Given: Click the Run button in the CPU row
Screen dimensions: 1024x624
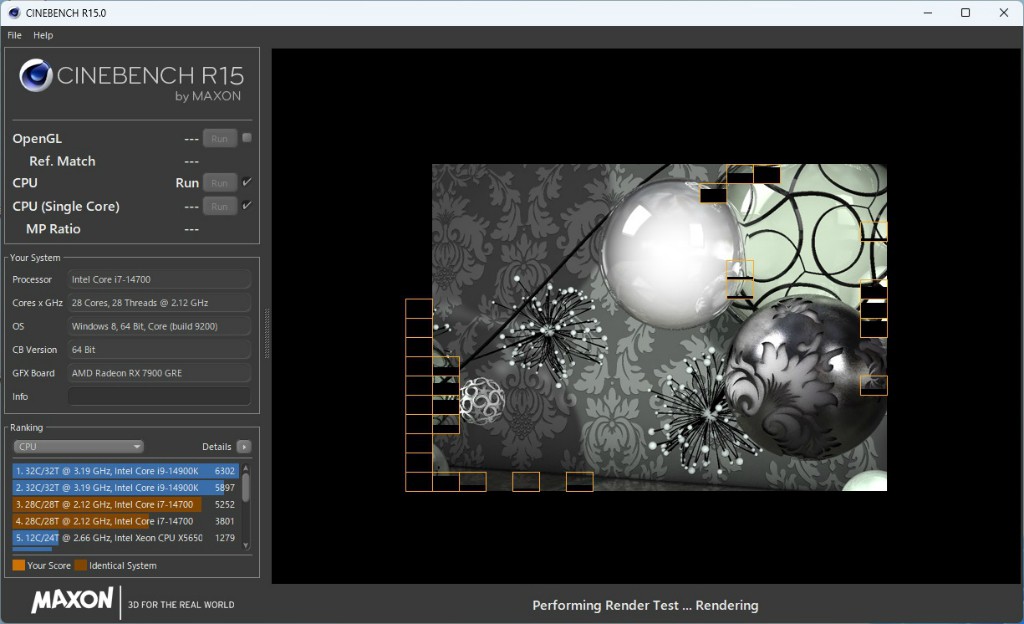Looking at the screenshot, I should (x=219, y=183).
